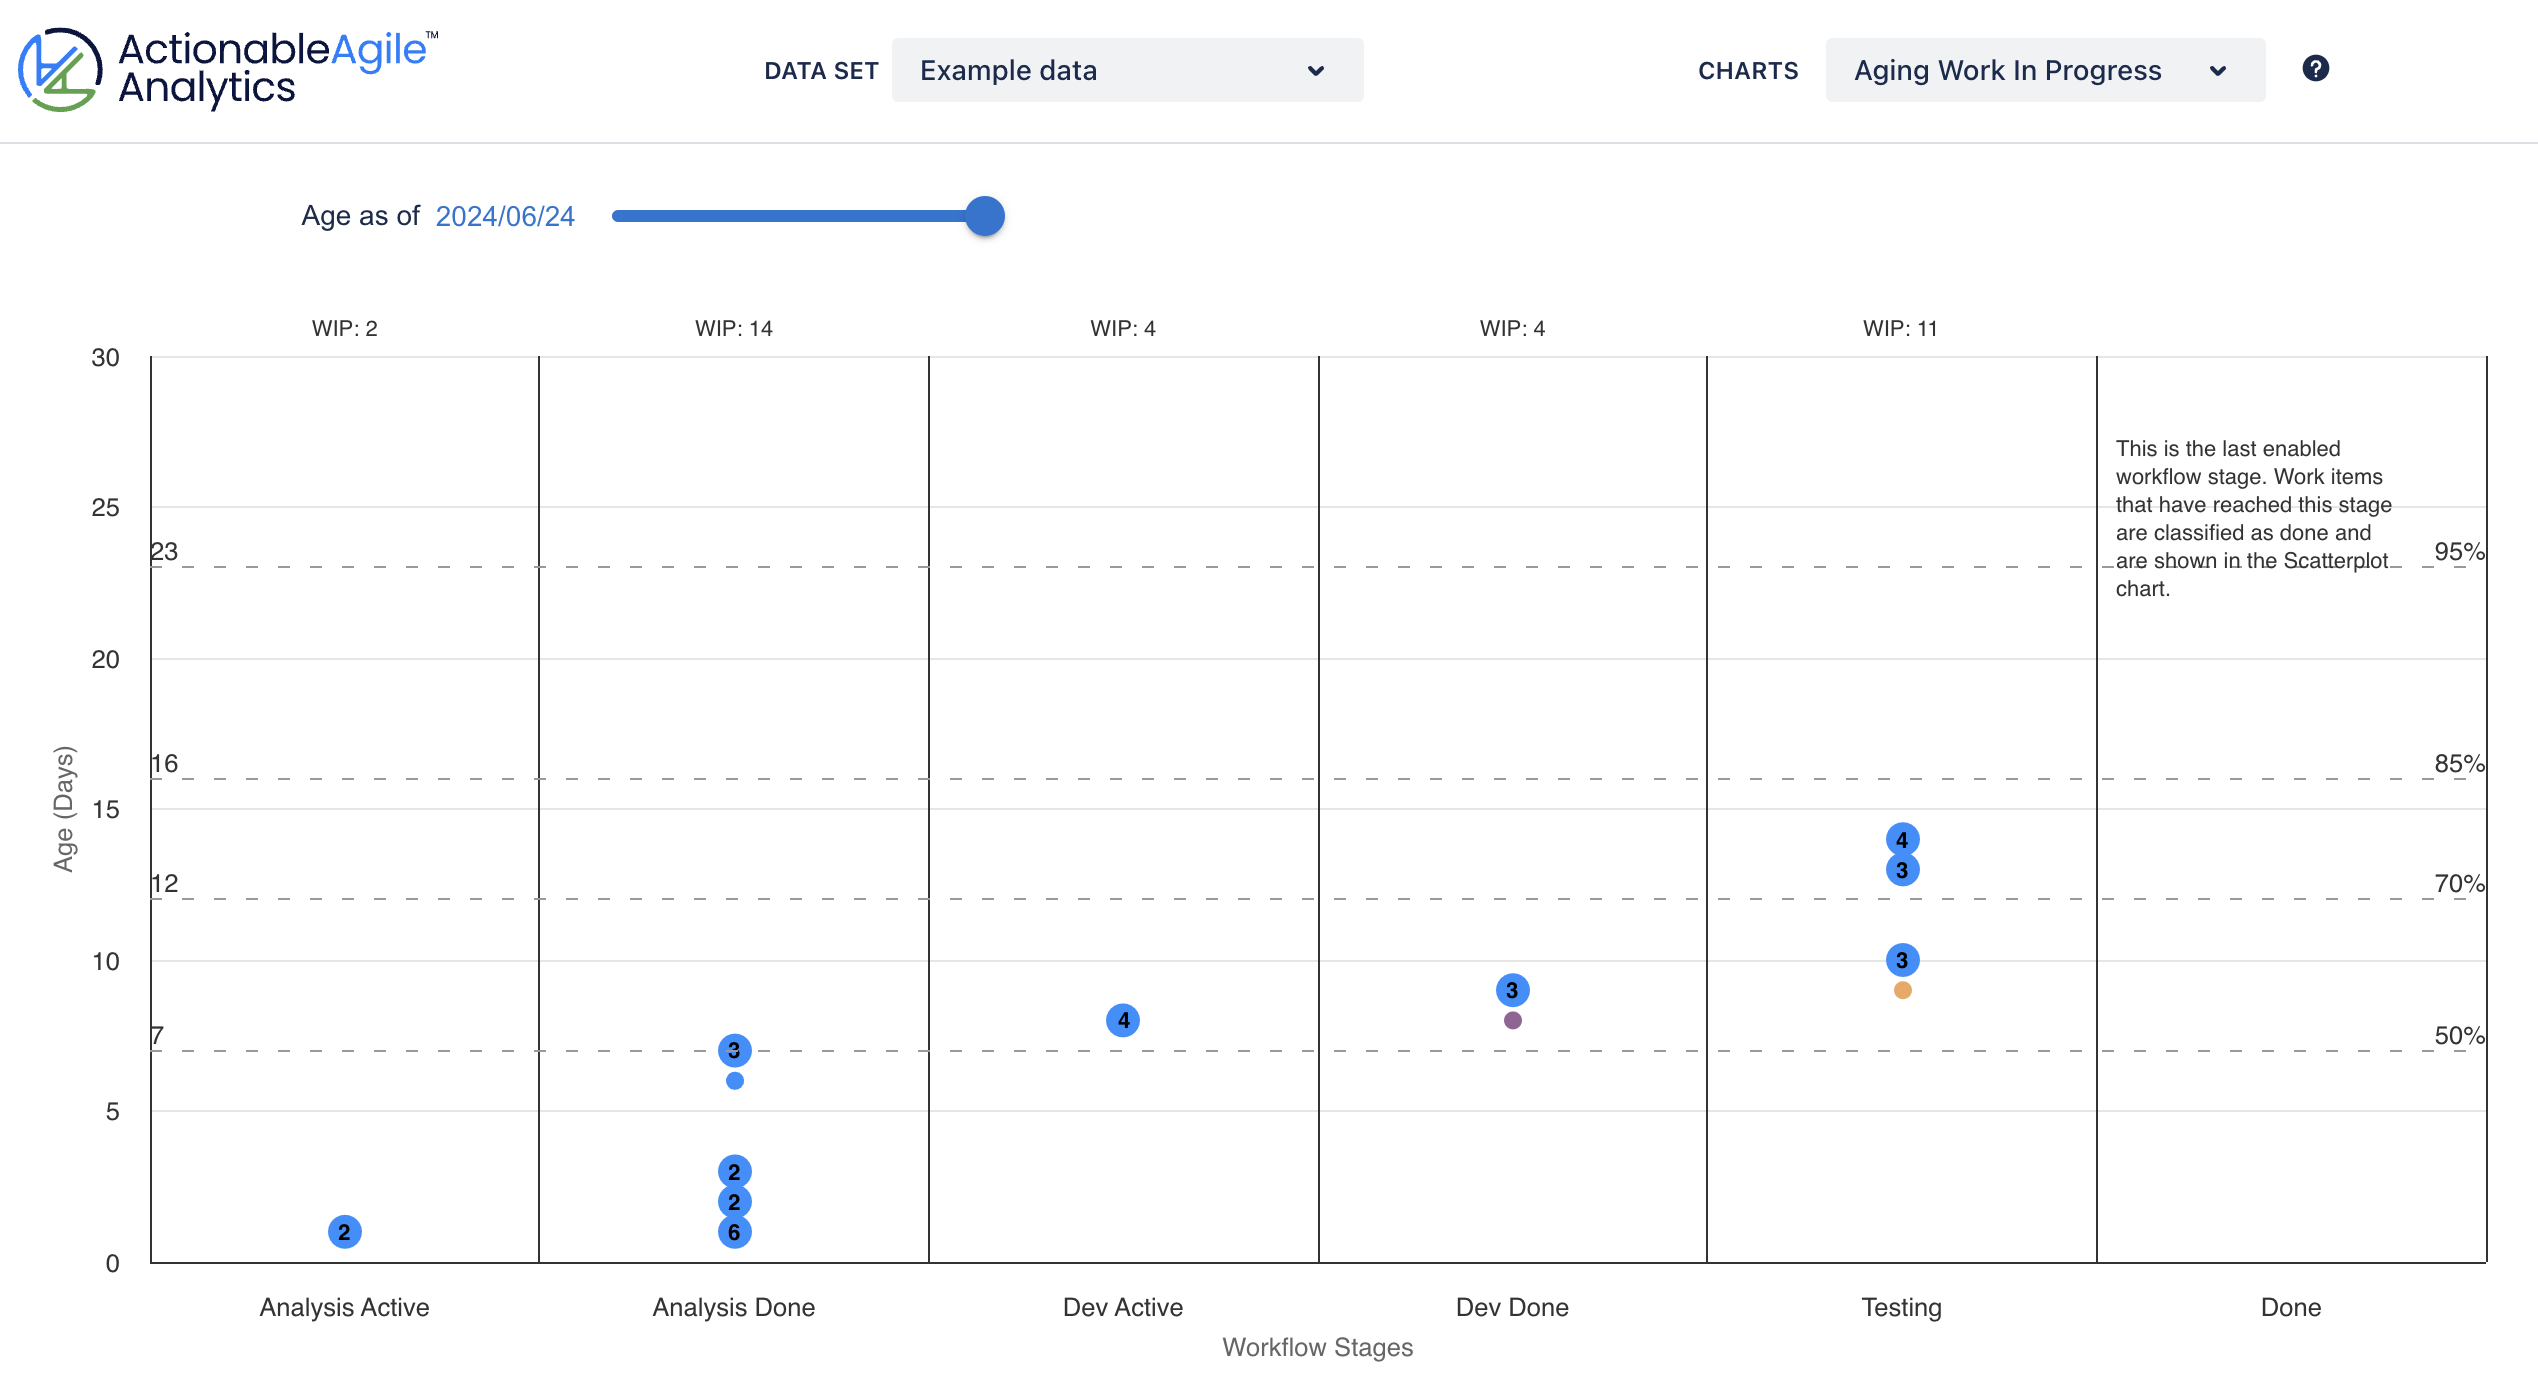Click the Charts dropdown chevron
2538x1378 pixels.
pos(2218,70)
